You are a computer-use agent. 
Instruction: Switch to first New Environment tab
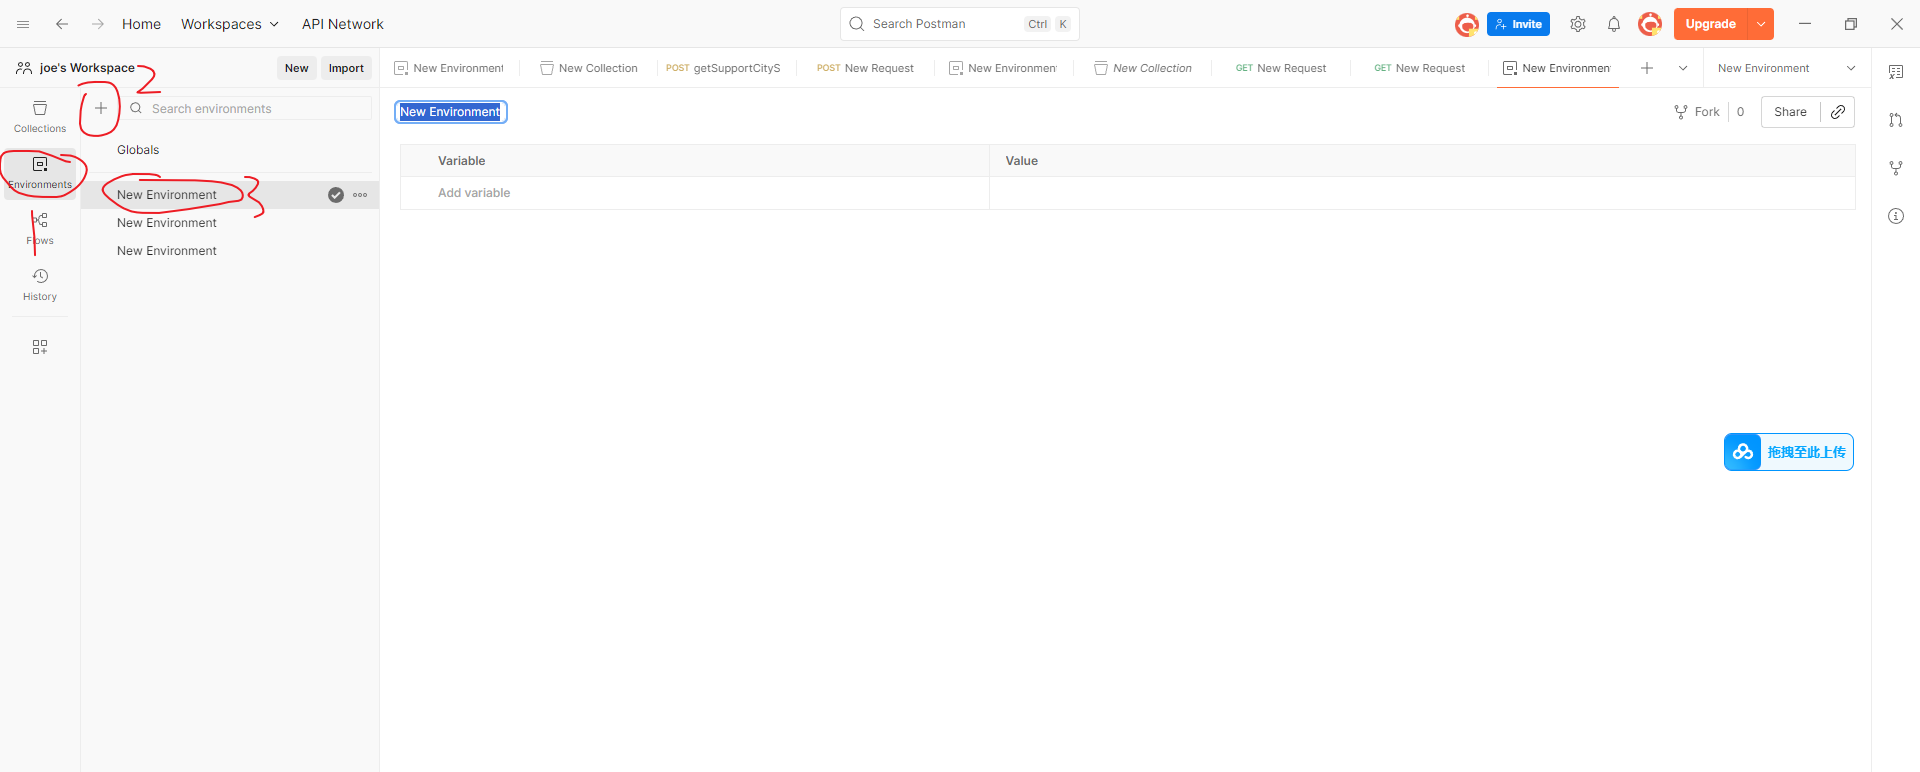coord(450,68)
